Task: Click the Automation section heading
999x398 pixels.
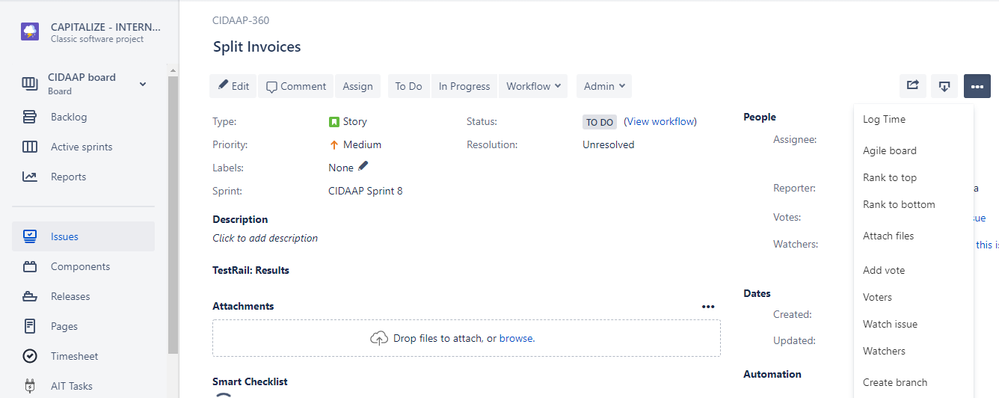Action: click(x=772, y=374)
